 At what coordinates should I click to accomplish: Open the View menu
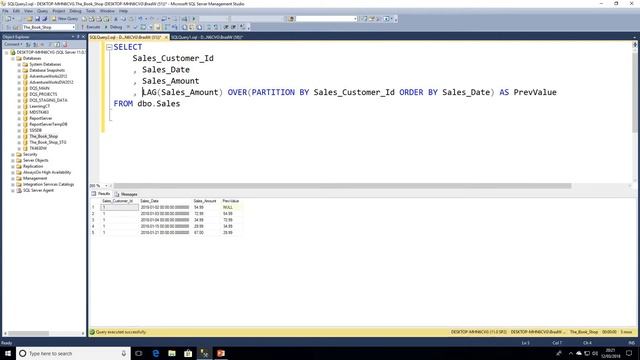click(x=28, y=11)
